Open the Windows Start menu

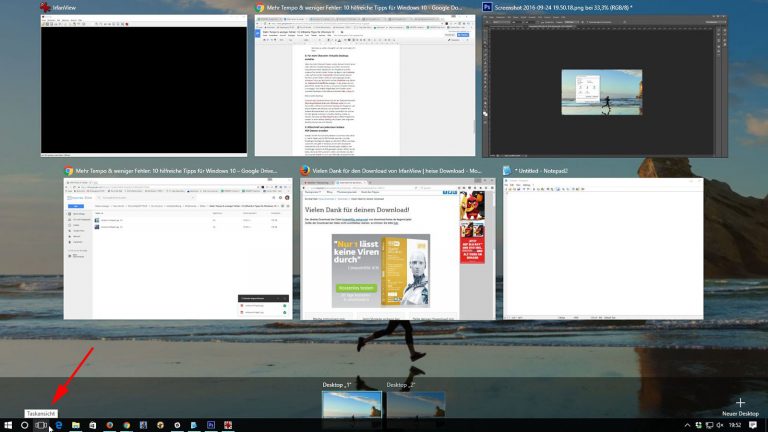(x=8, y=425)
